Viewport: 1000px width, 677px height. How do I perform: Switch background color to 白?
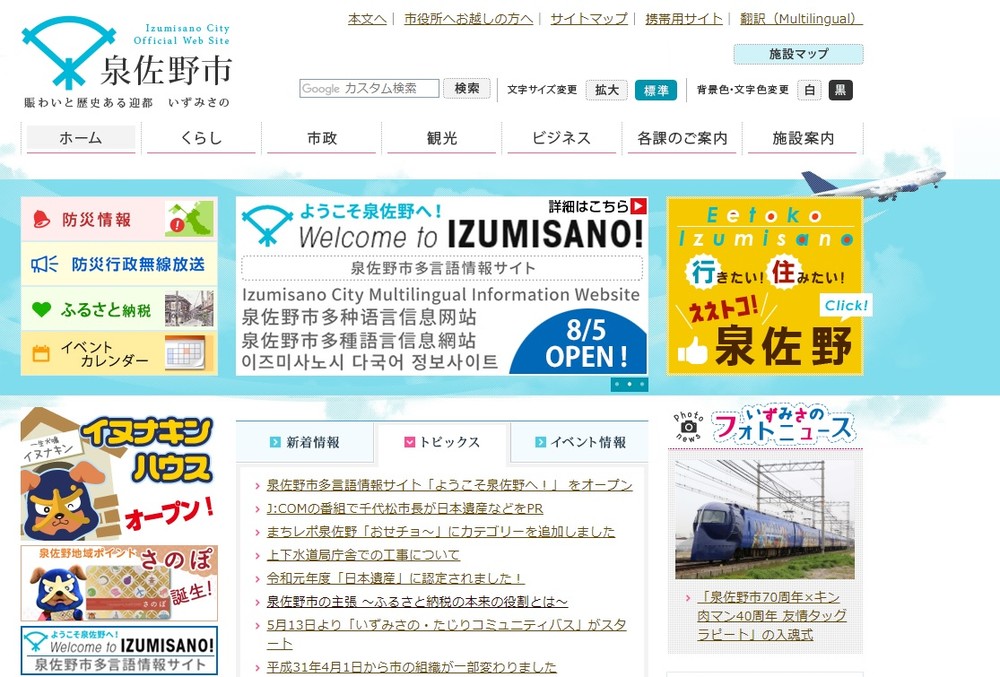click(809, 90)
